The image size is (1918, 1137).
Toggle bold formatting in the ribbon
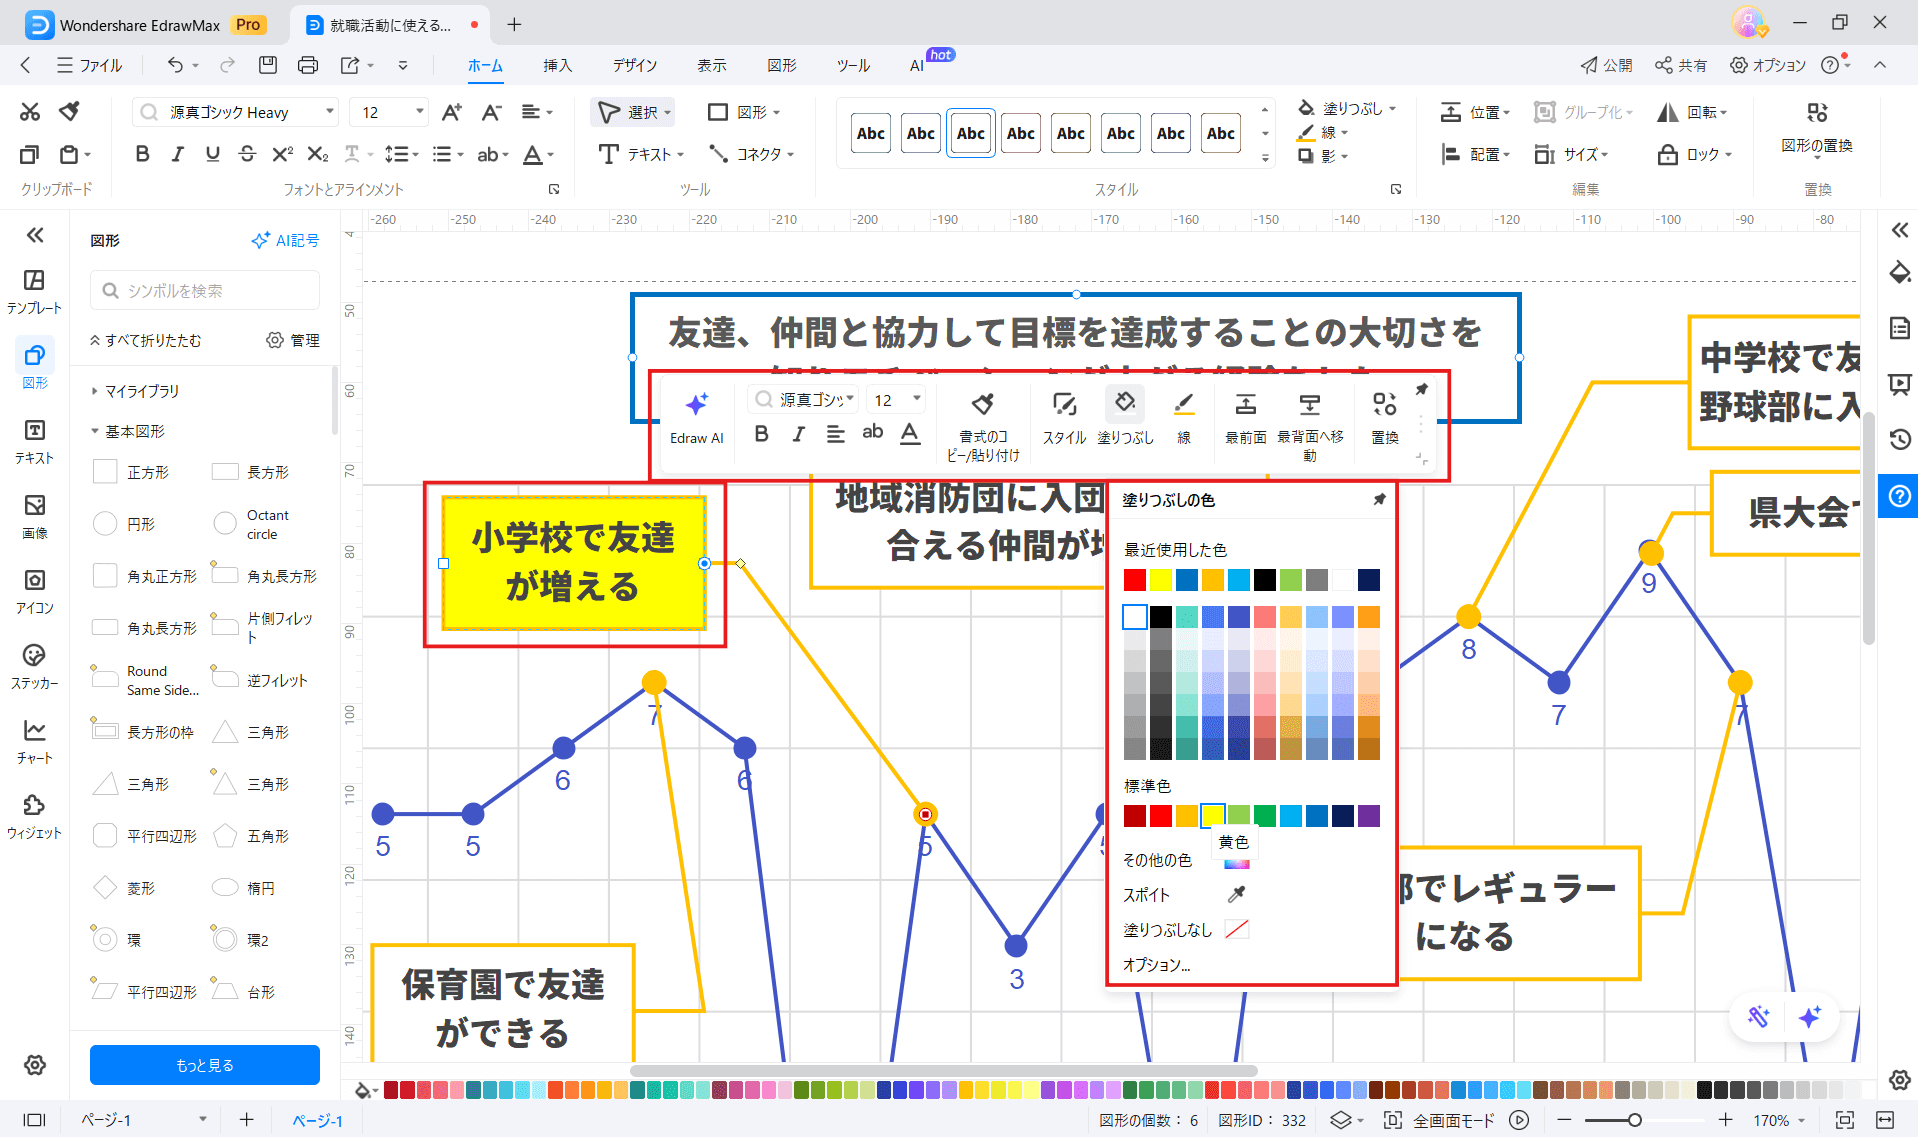point(141,154)
